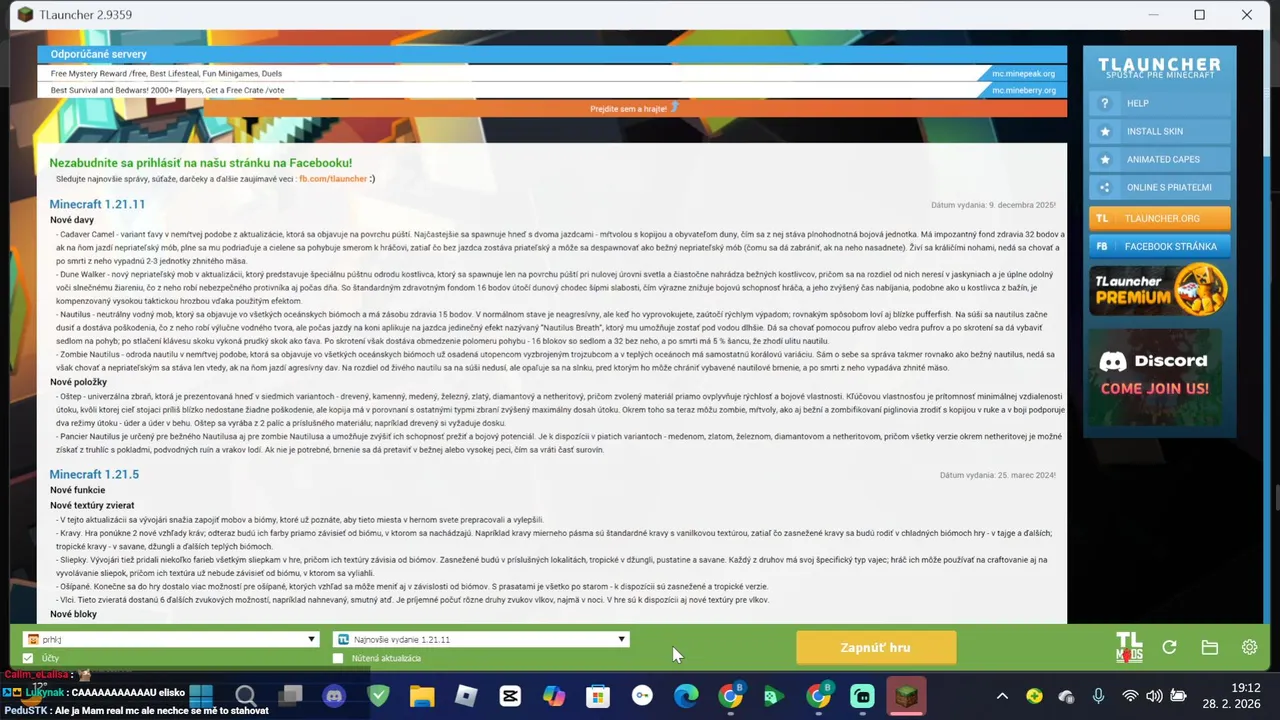Image resolution: width=1280 pixels, height=720 pixels.
Task: Click the battery tray icon
Action: click(x=1179, y=696)
